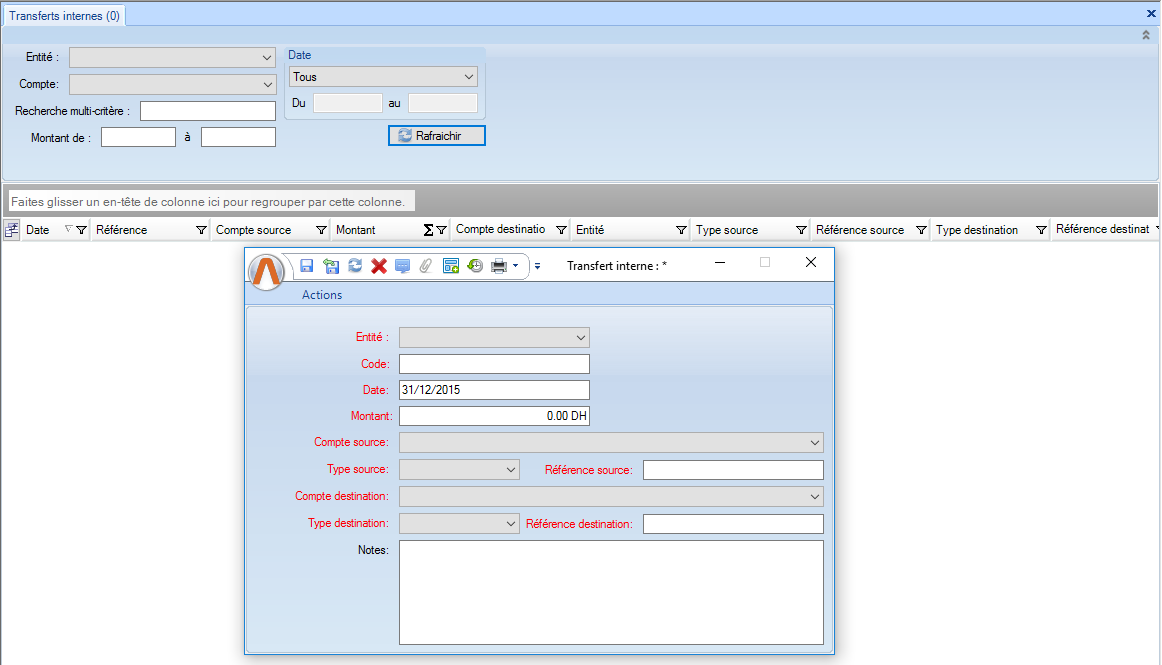Click the Save floppy disk icon
The width and height of the screenshot is (1162, 665).
(x=307, y=266)
